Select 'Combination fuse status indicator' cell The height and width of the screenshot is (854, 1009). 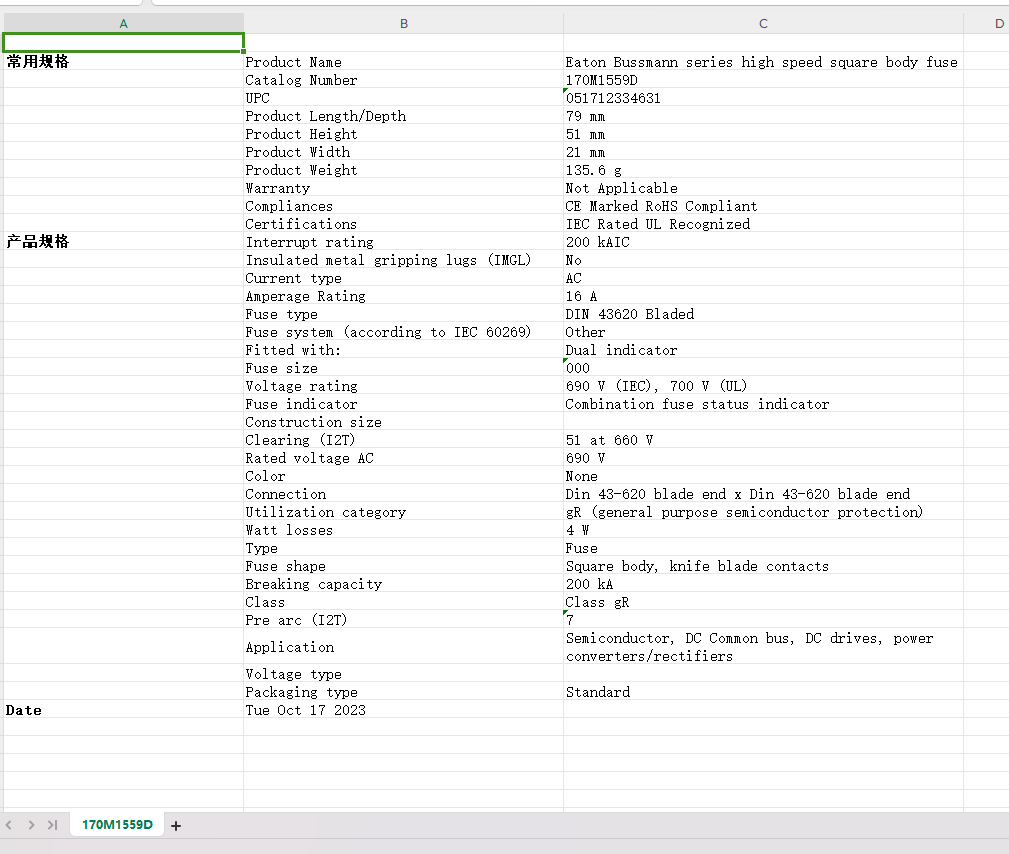763,404
